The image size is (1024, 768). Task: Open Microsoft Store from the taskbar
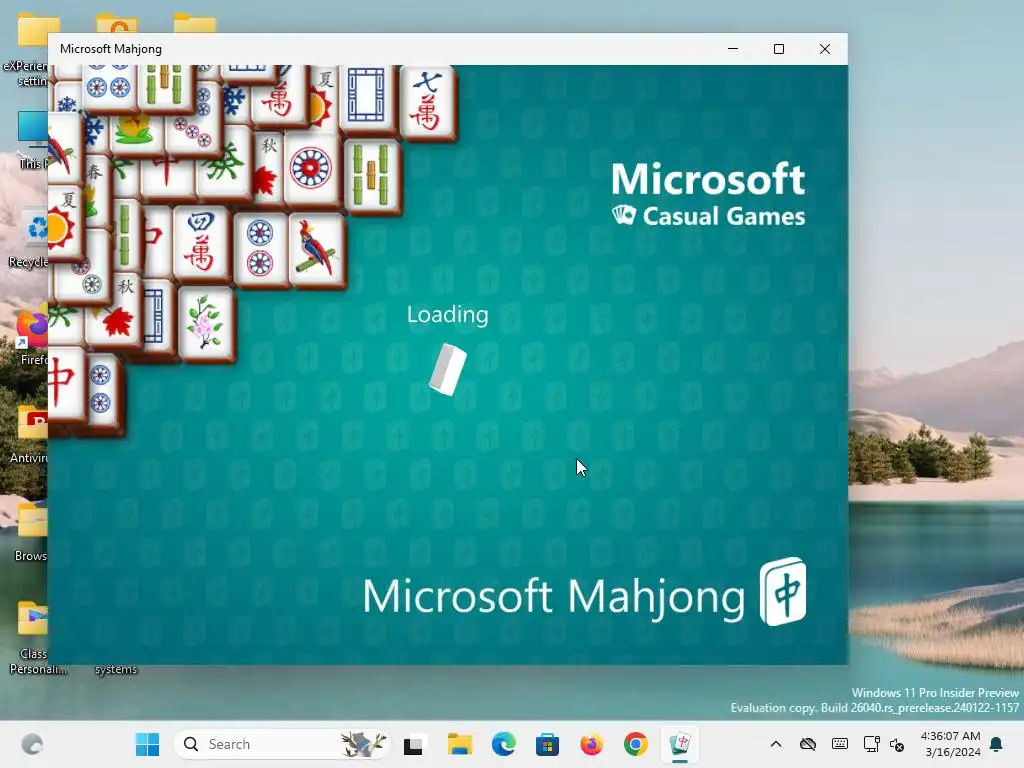(547, 744)
